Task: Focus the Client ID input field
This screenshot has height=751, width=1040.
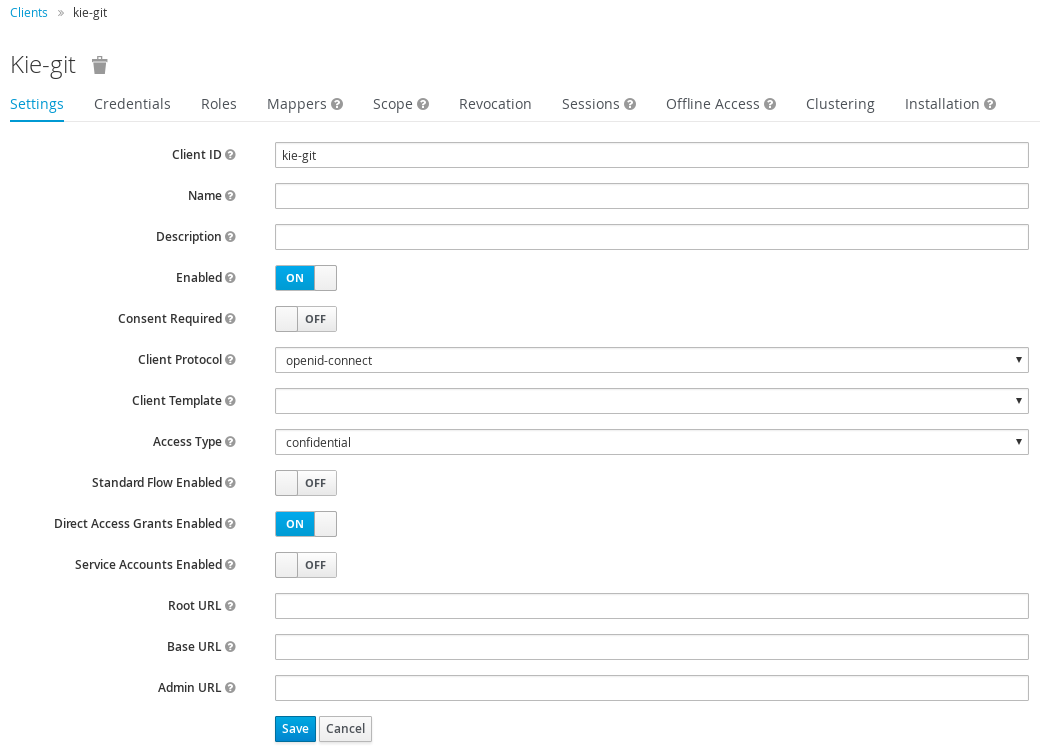Action: click(651, 155)
